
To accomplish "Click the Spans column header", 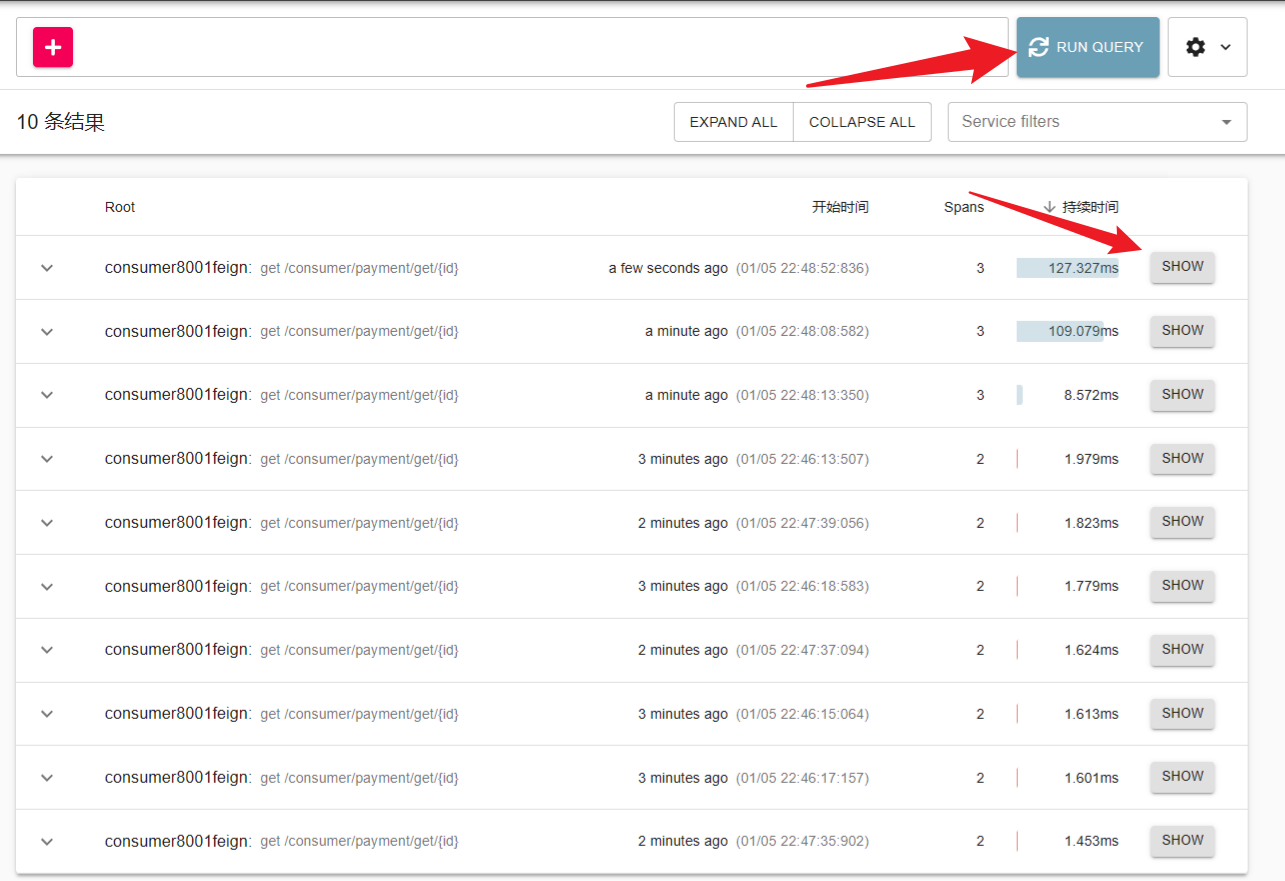I will click(x=963, y=207).
